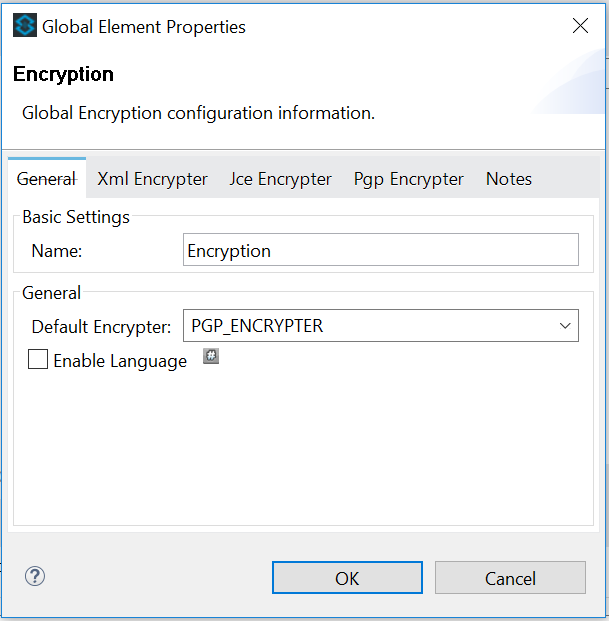Expand the Default Encrypter dropdown
The width and height of the screenshot is (609, 621).
(x=565, y=326)
